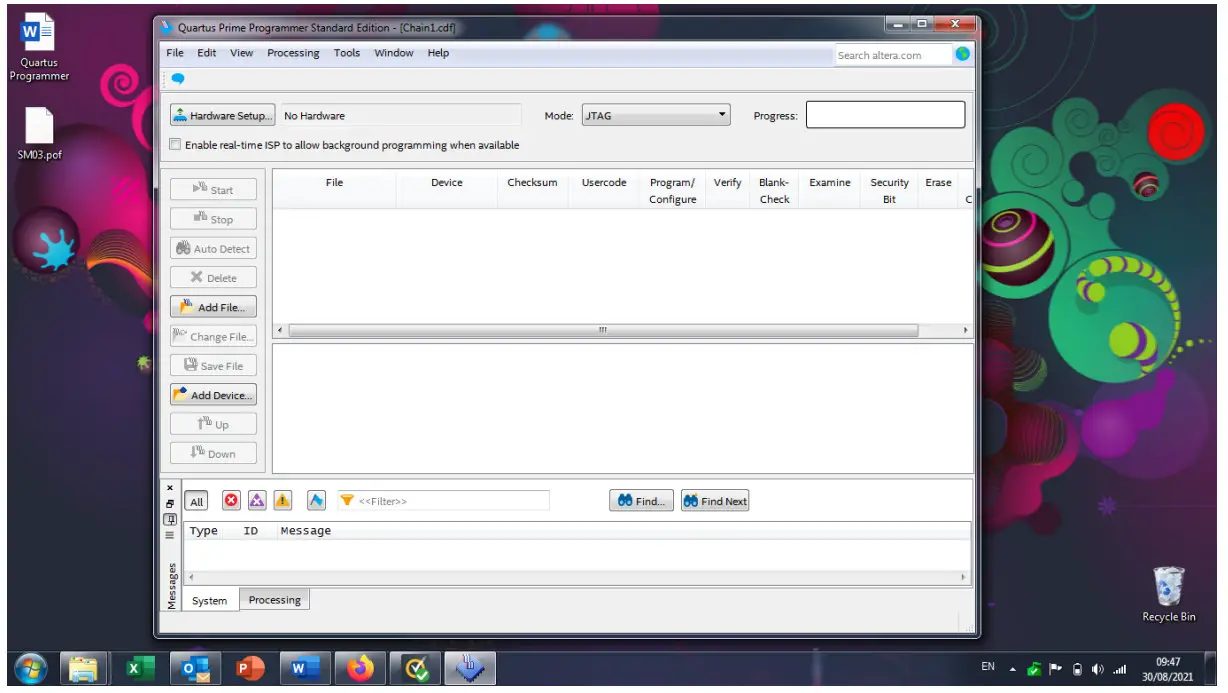Open the Recycle Bin desktop icon

click(x=1168, y=595)
